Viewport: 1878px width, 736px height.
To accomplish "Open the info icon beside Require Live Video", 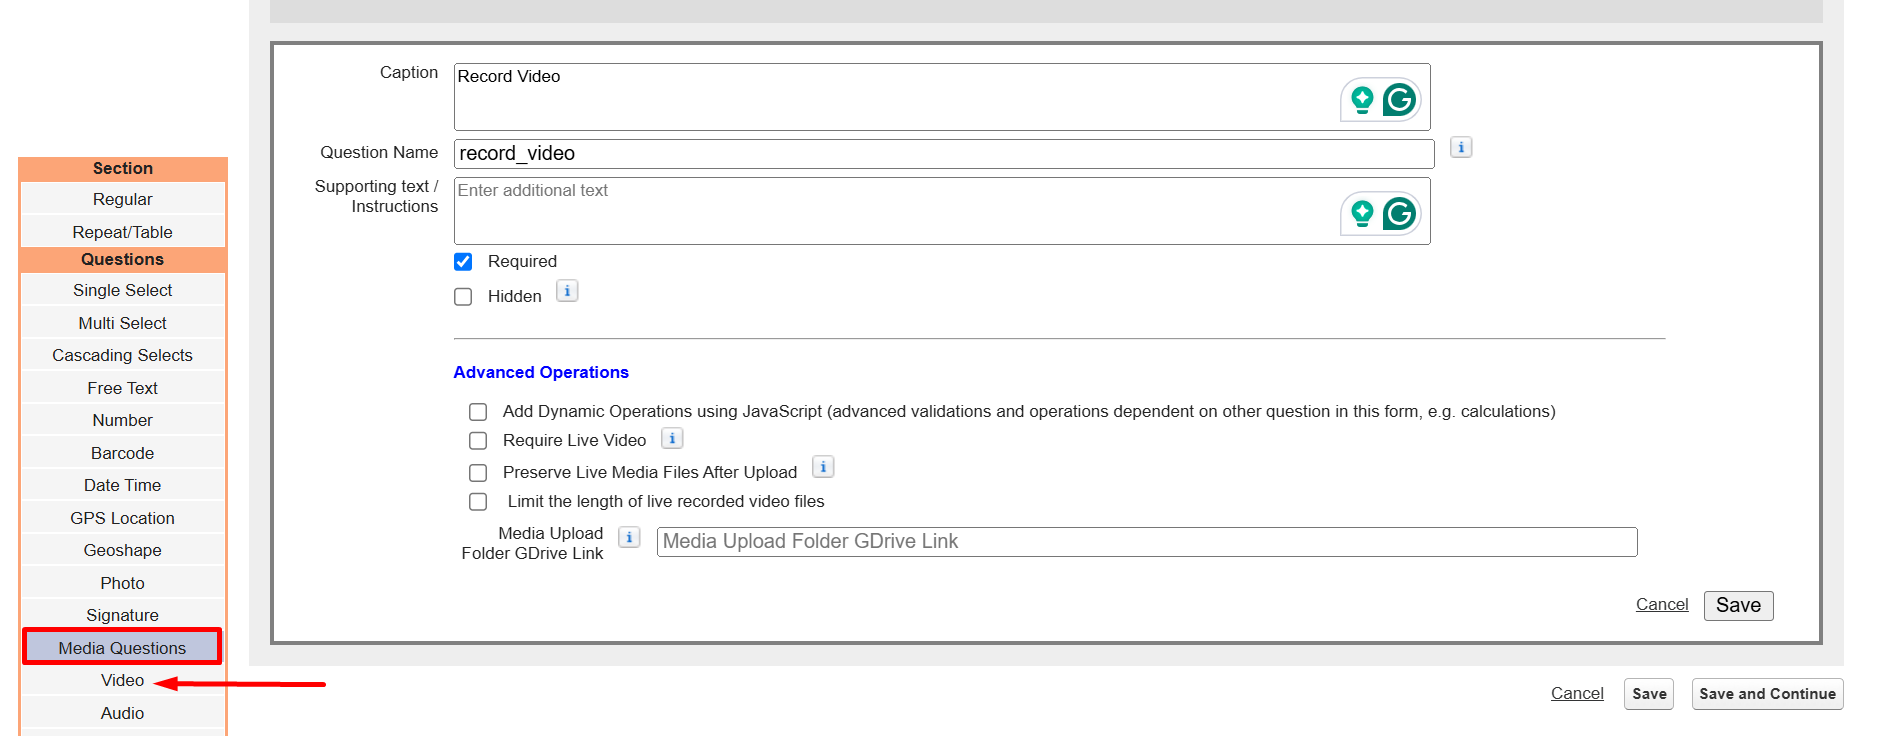I will (x=672, y=438).
